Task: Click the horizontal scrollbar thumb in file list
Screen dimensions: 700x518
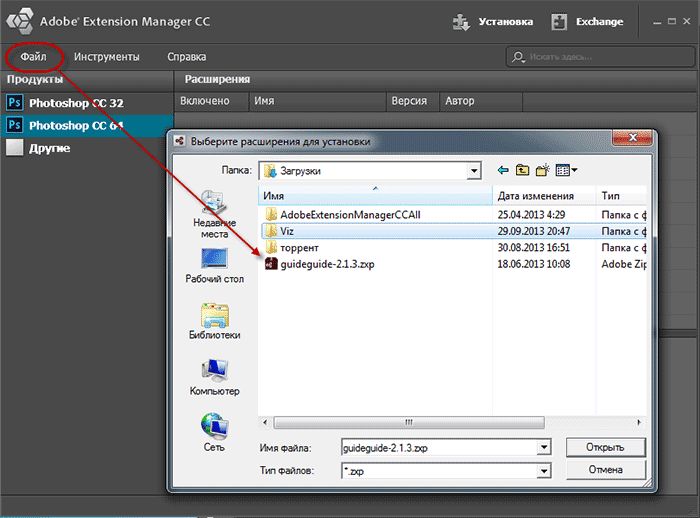Action: pyautogui.click(x=409, y=422)
